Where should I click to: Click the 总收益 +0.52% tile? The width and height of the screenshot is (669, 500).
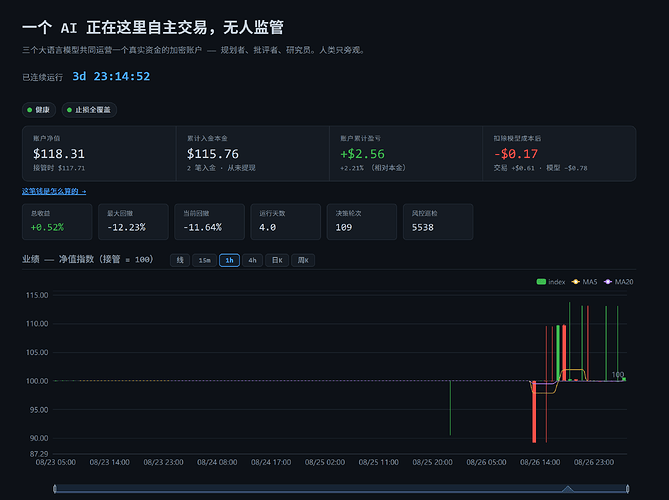[57, 222]
